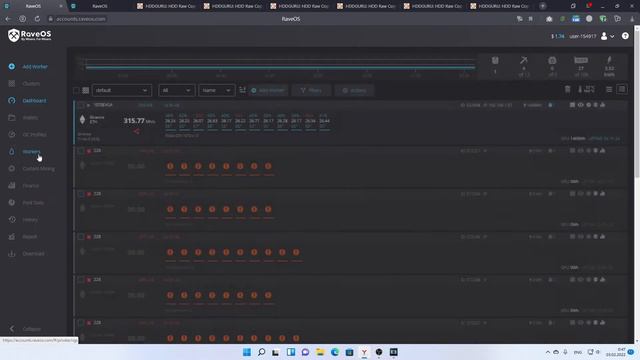The height and width of the screenshot is (360, 640).
Task: Open the console icon of active worker
Action: point(572,105)
